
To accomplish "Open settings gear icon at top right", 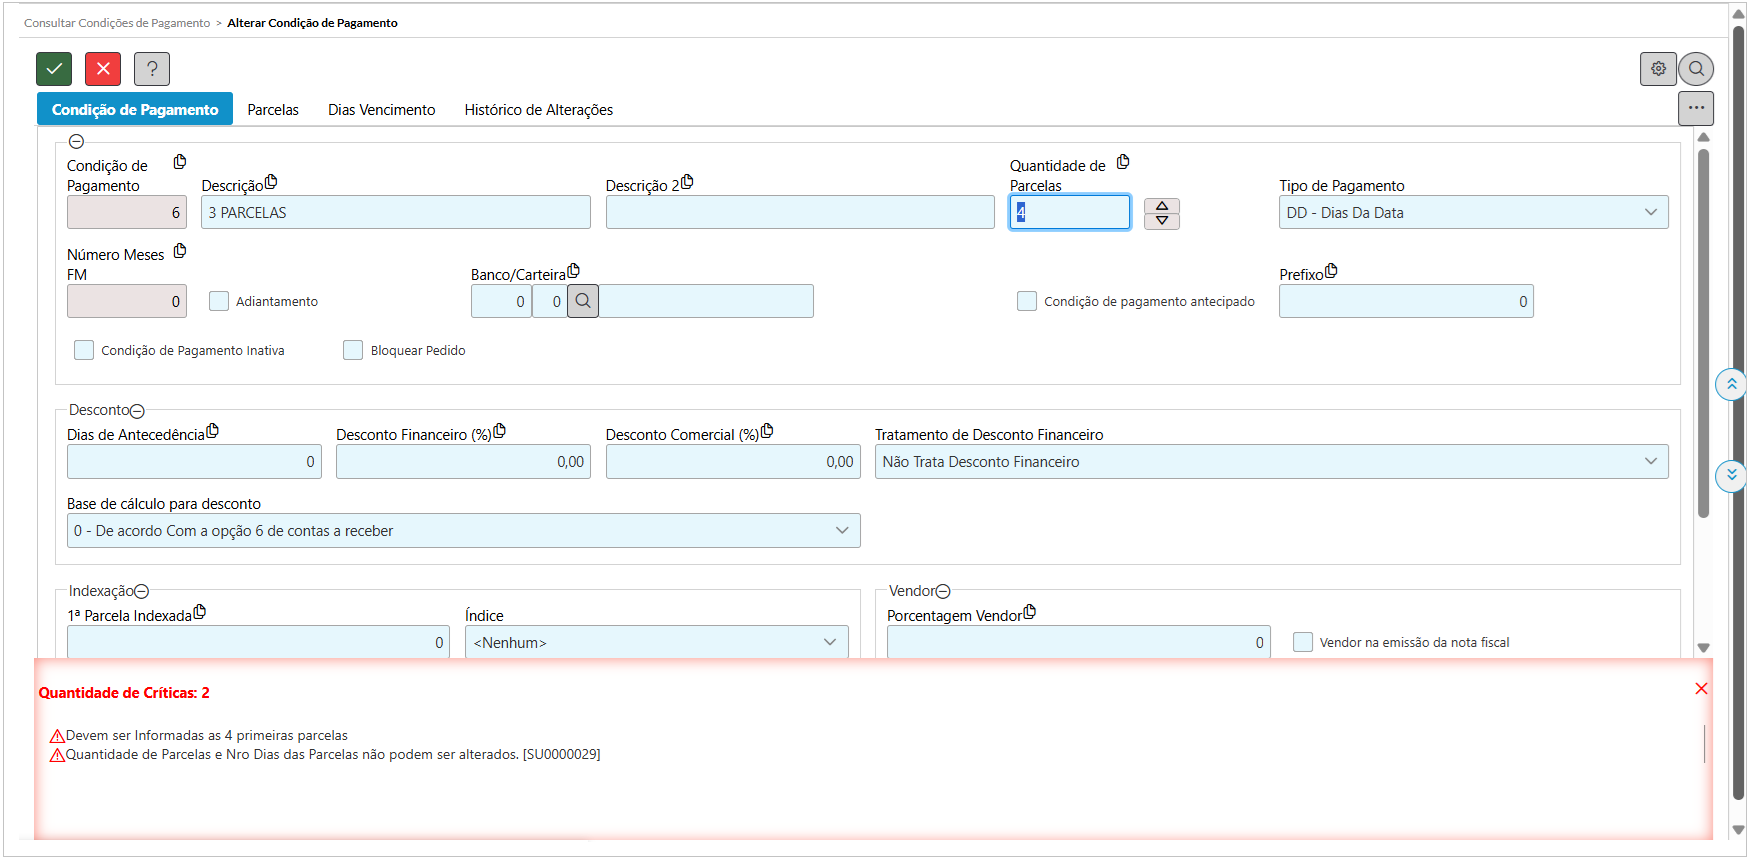I will (x=1658, y=69).
